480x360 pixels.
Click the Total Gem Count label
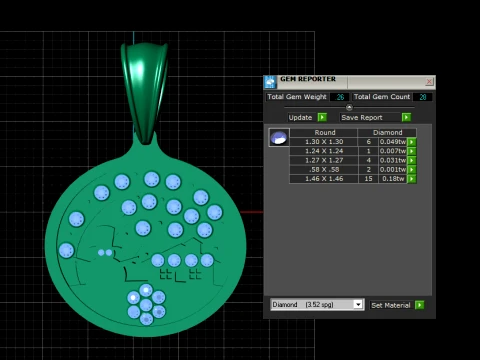coord(382,97)
